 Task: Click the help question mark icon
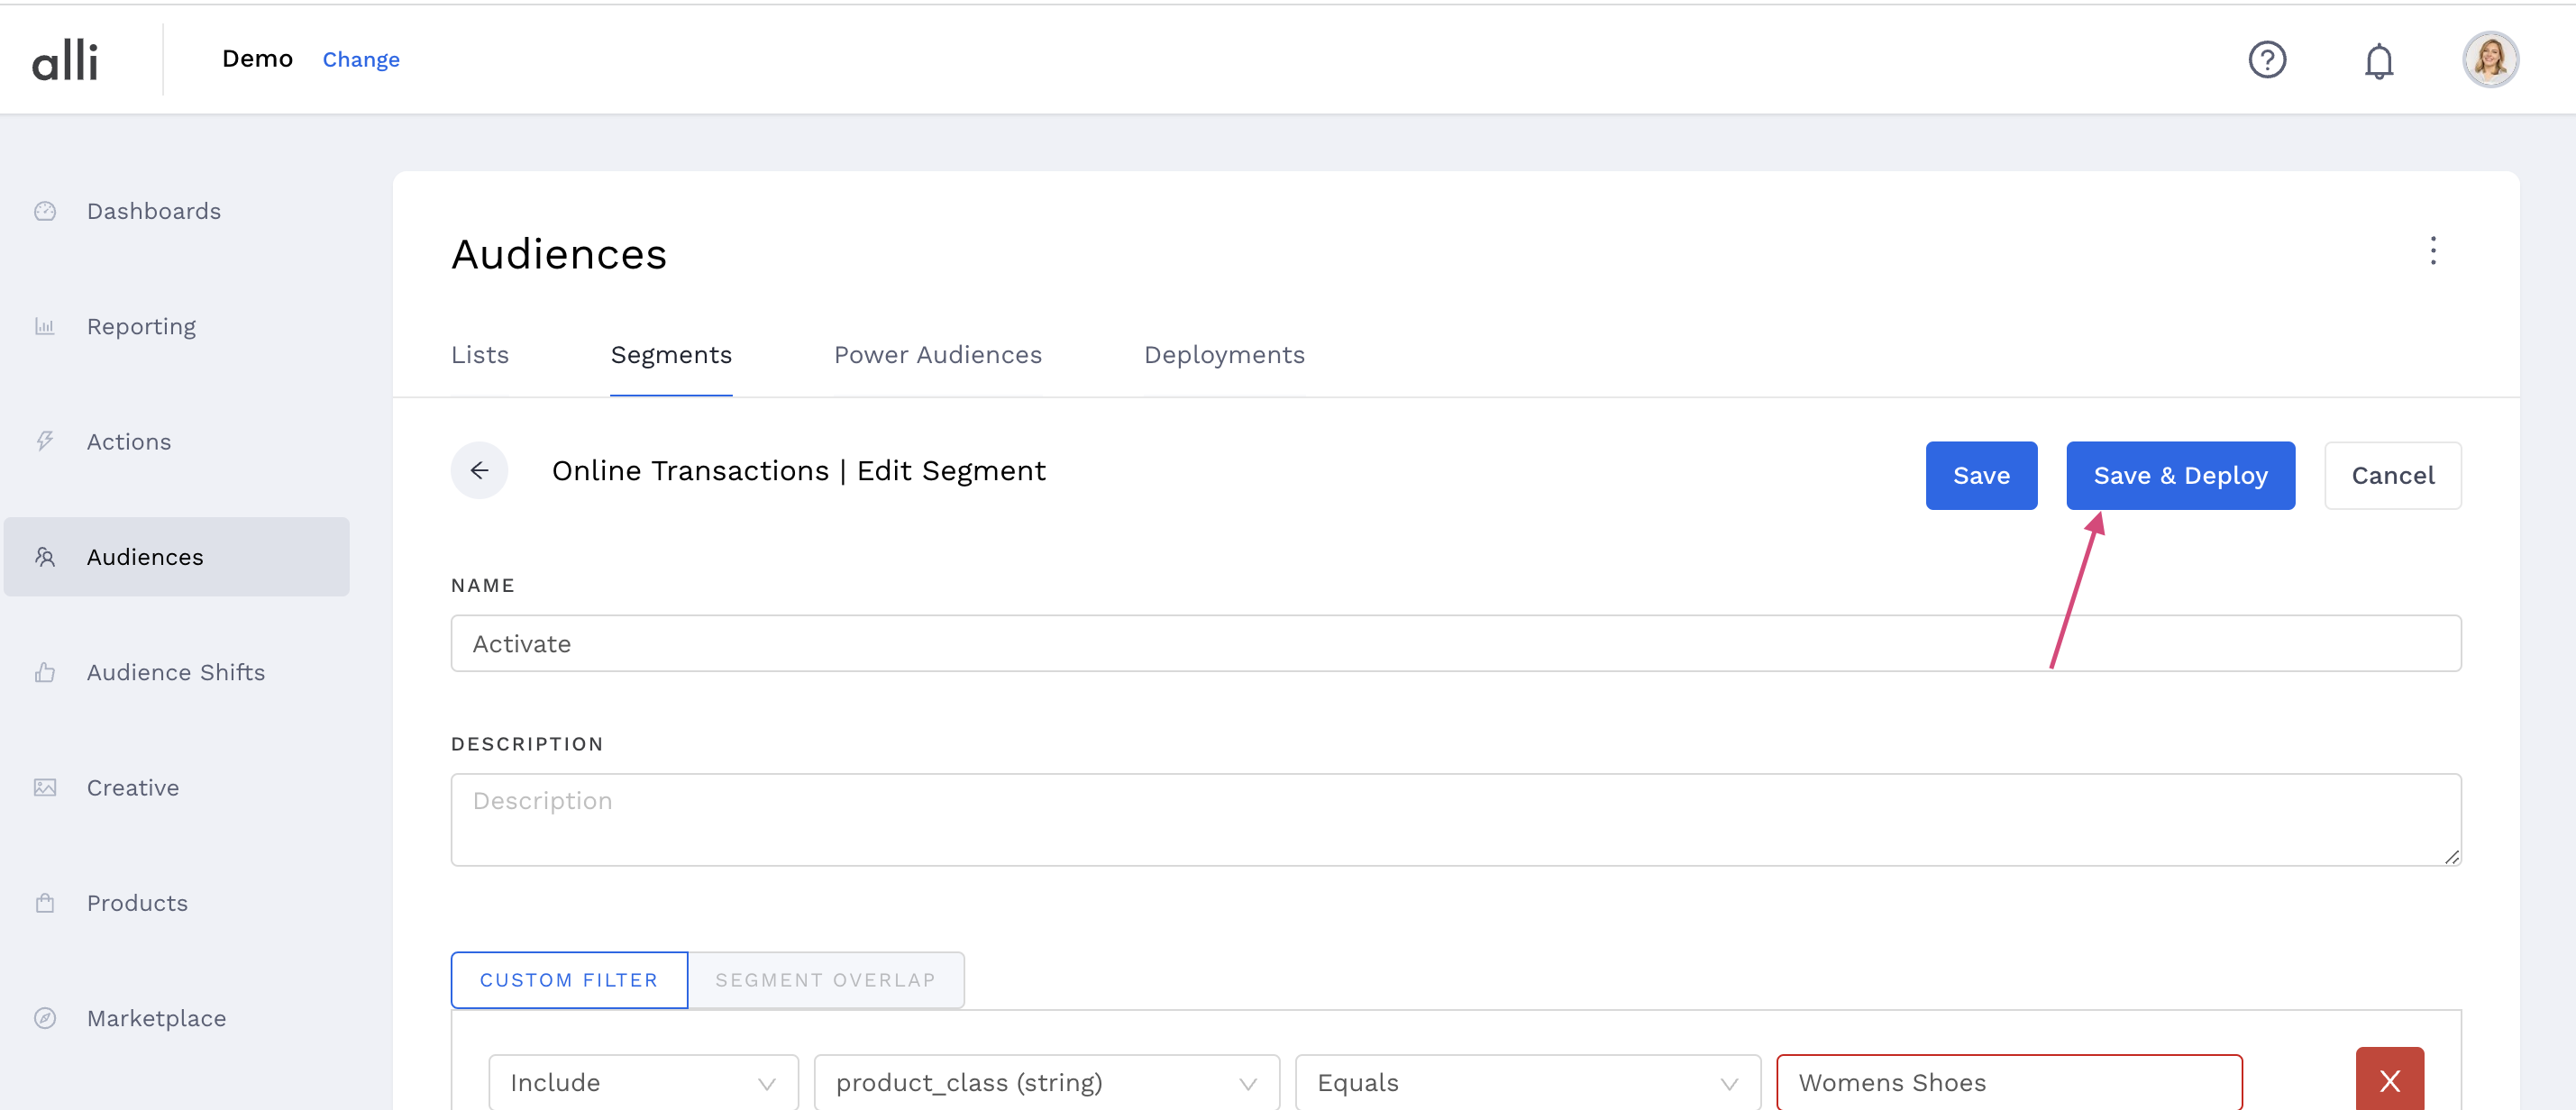click(x=2268, y=60)
